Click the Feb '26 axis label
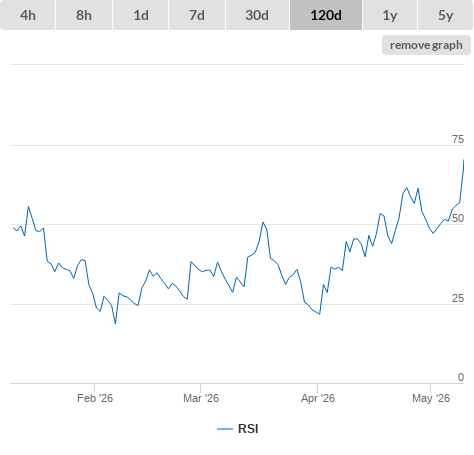Screen dimensions: 474x455 (x=95, y=398)
